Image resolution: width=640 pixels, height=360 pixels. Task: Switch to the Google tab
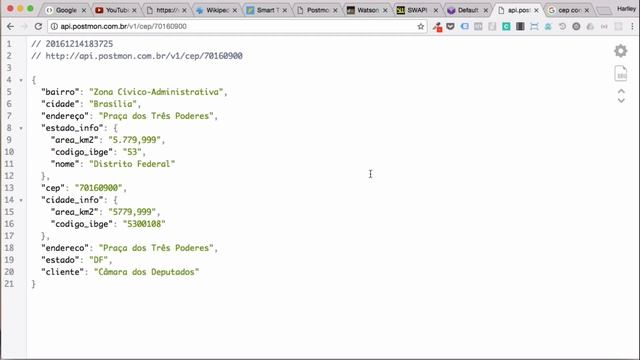[65, 10]
